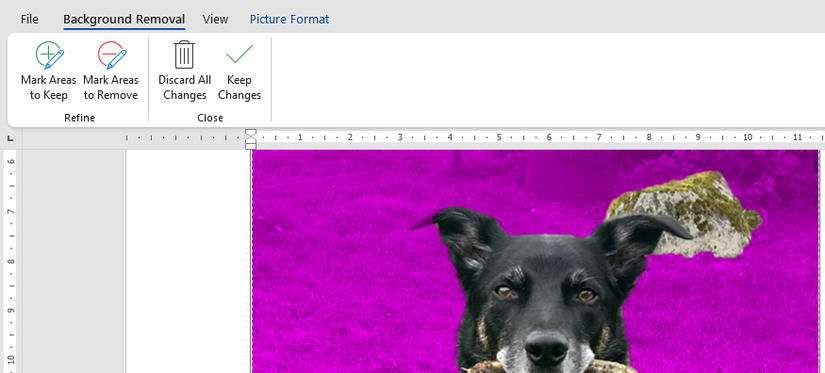Click the Discard All Changes trash icon
Screen dimensions: 825x373
coord(184,55)
